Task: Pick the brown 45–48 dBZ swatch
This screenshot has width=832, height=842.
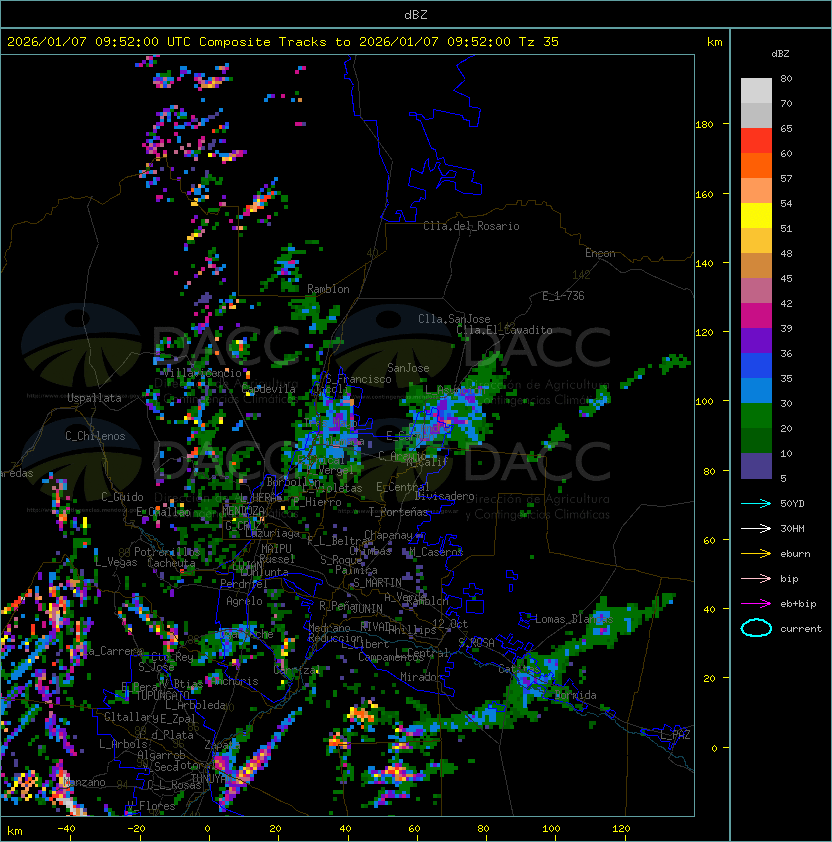Action: (756, 266)
